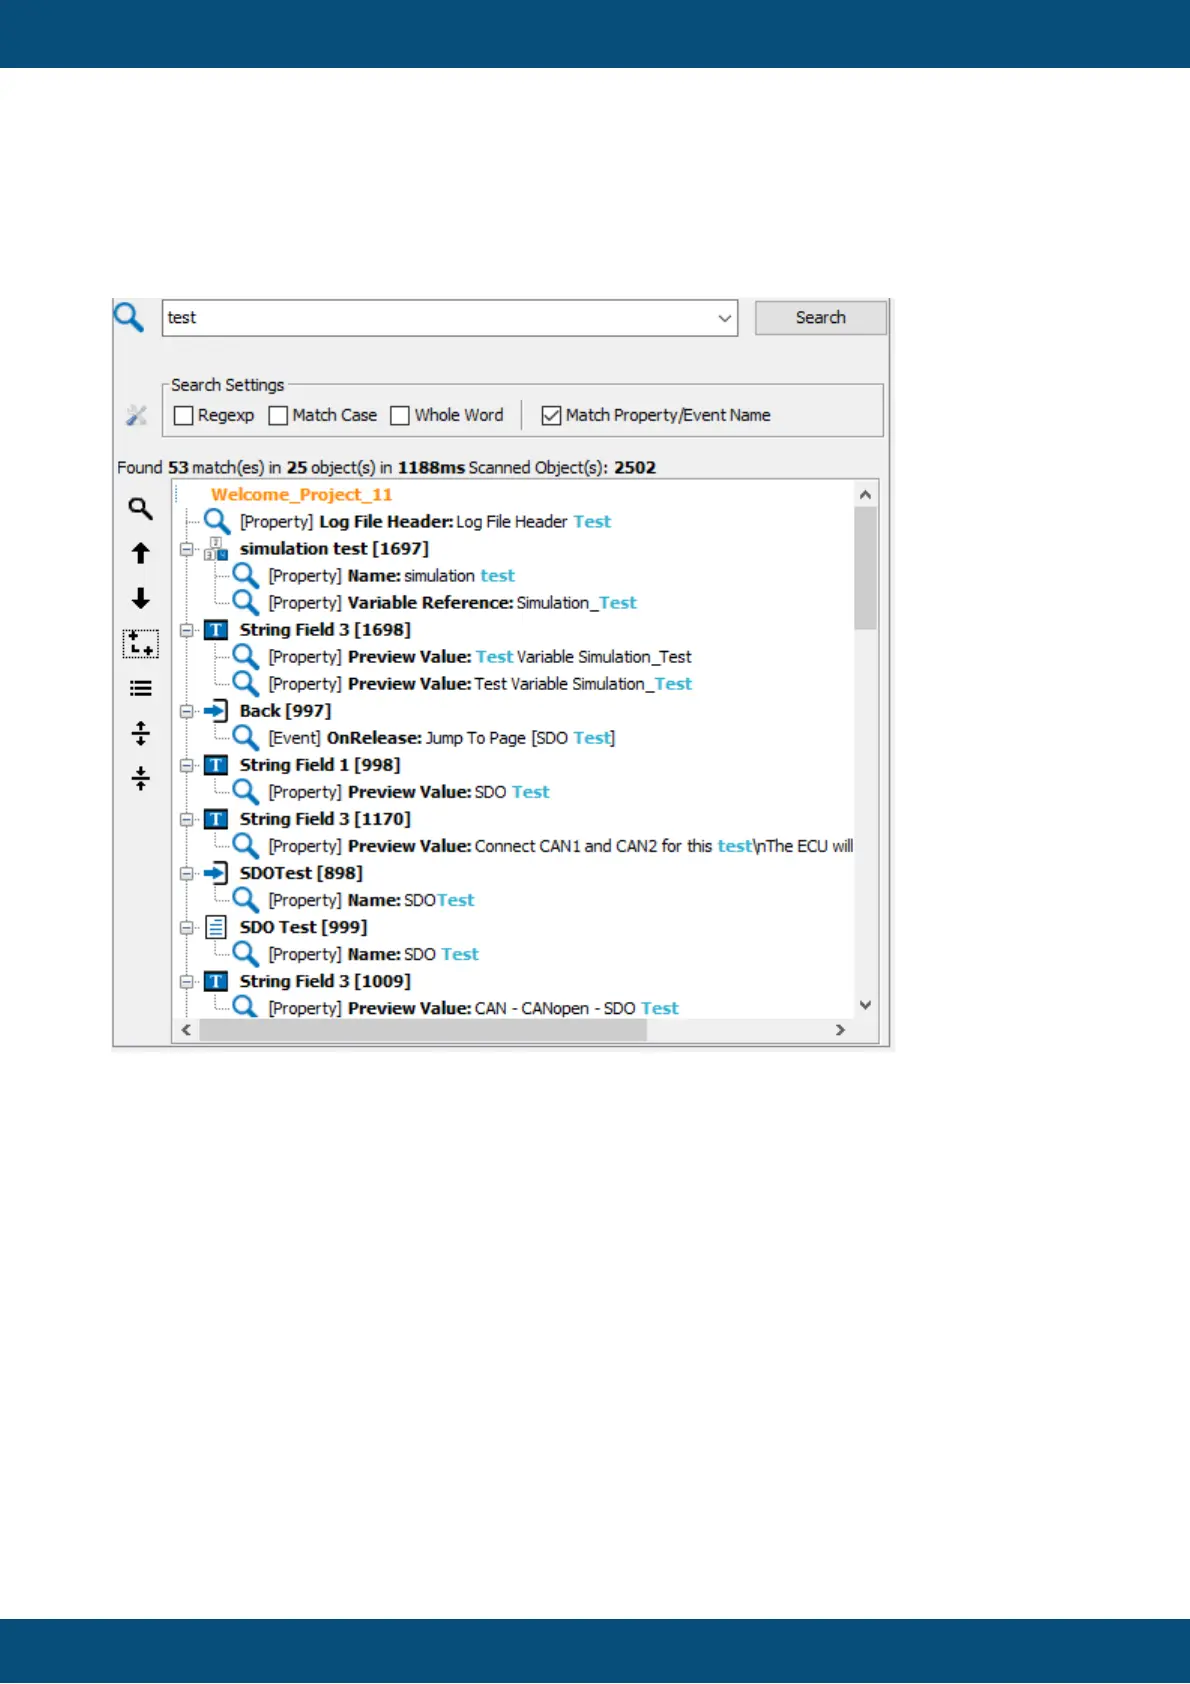The width and height of the screenshot is (1190, 1684).
Task: Click the list view icon in the results sidebar
Action: coord(141,688)
